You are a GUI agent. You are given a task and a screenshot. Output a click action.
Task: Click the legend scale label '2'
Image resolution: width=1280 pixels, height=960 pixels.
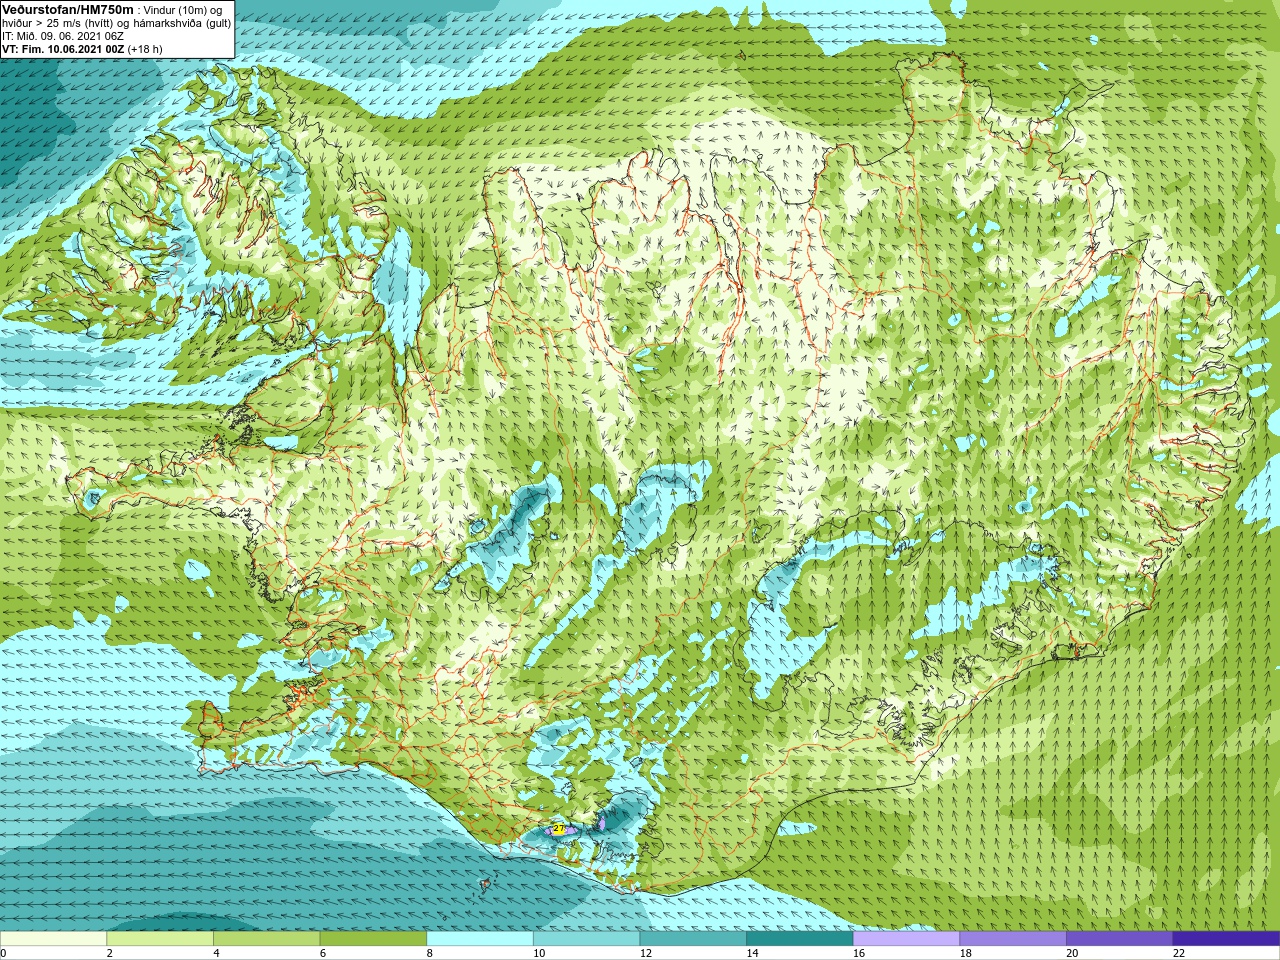(x=110, y=953)
